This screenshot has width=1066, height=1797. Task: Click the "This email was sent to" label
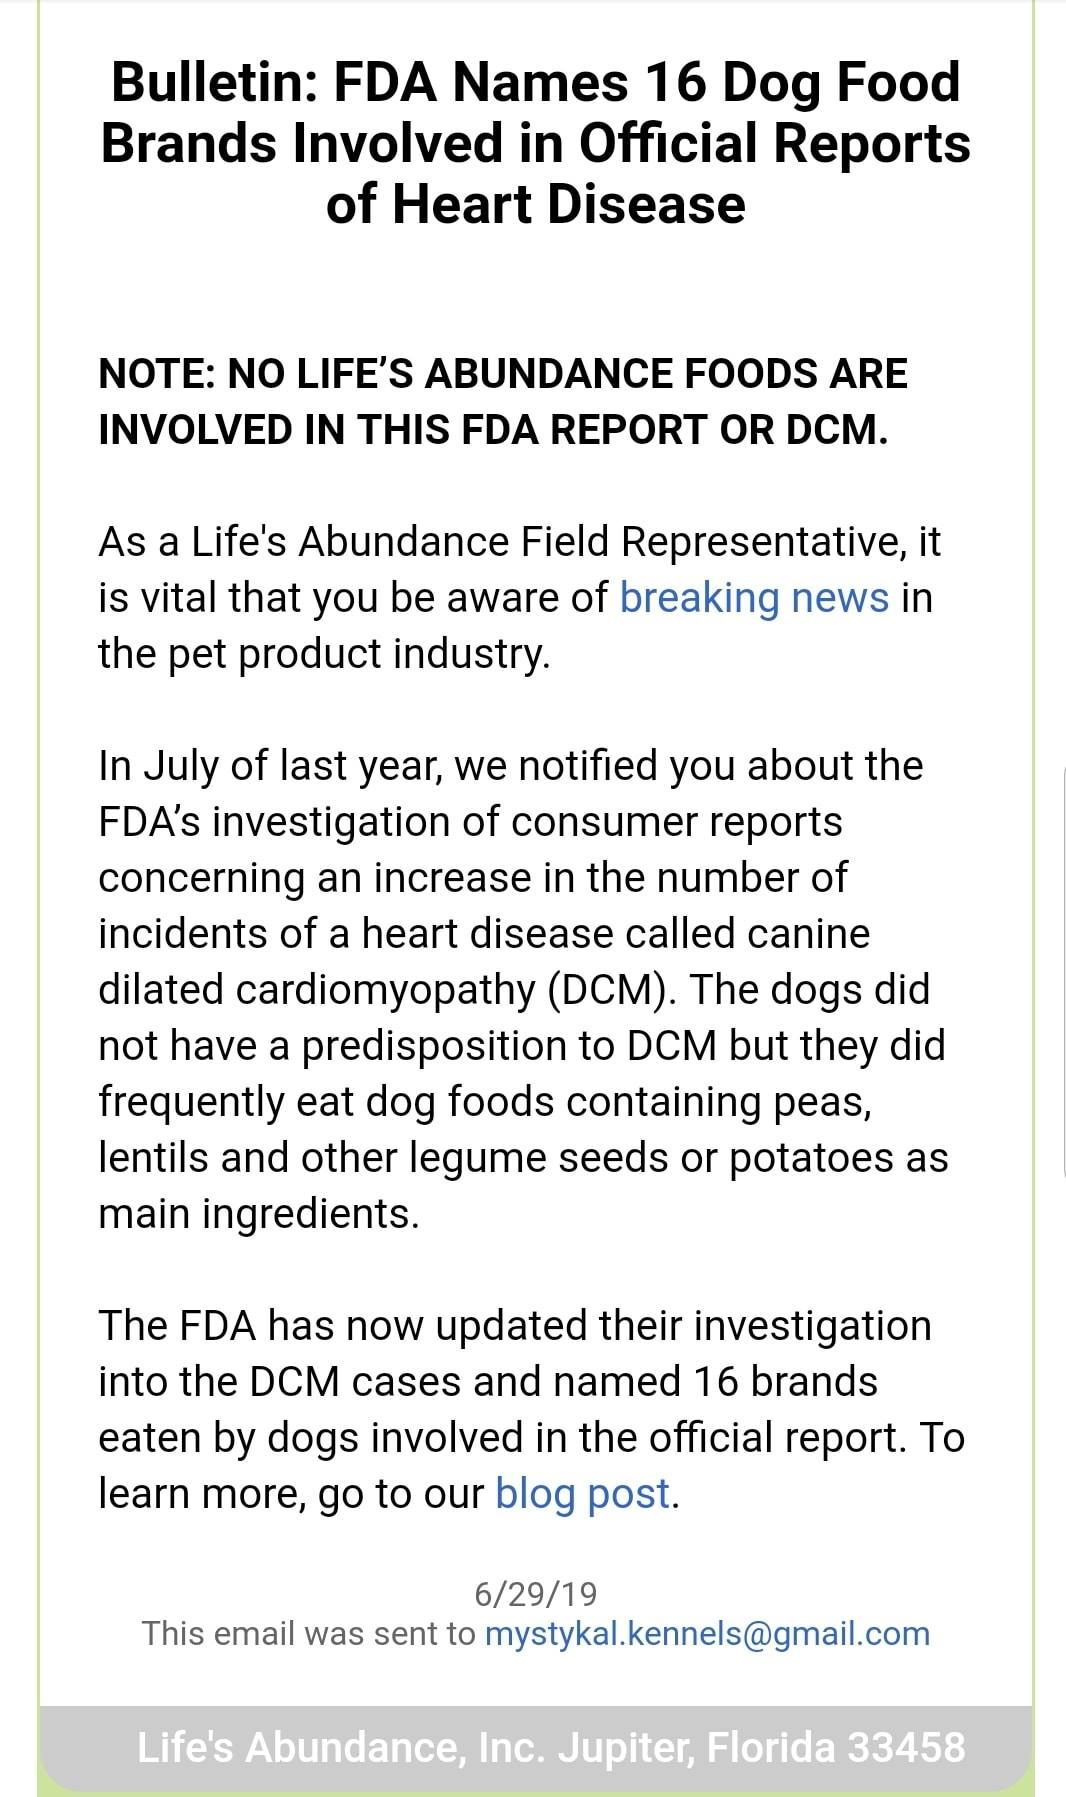tap(309, 1633)
